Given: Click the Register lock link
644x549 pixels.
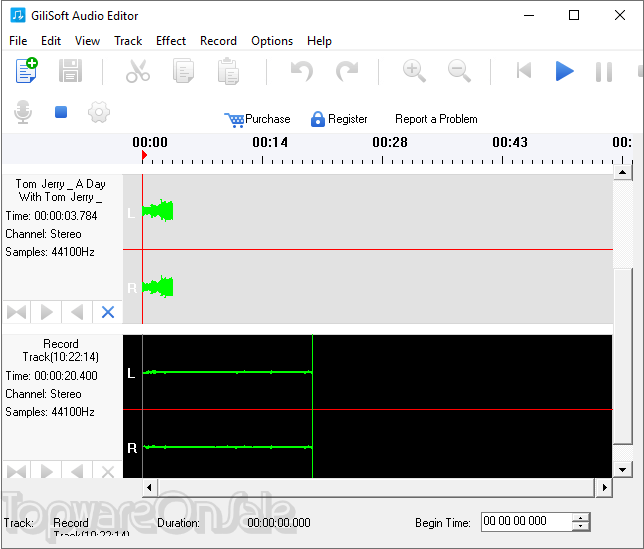Looking at the screenshot, I should coord(339,119).
